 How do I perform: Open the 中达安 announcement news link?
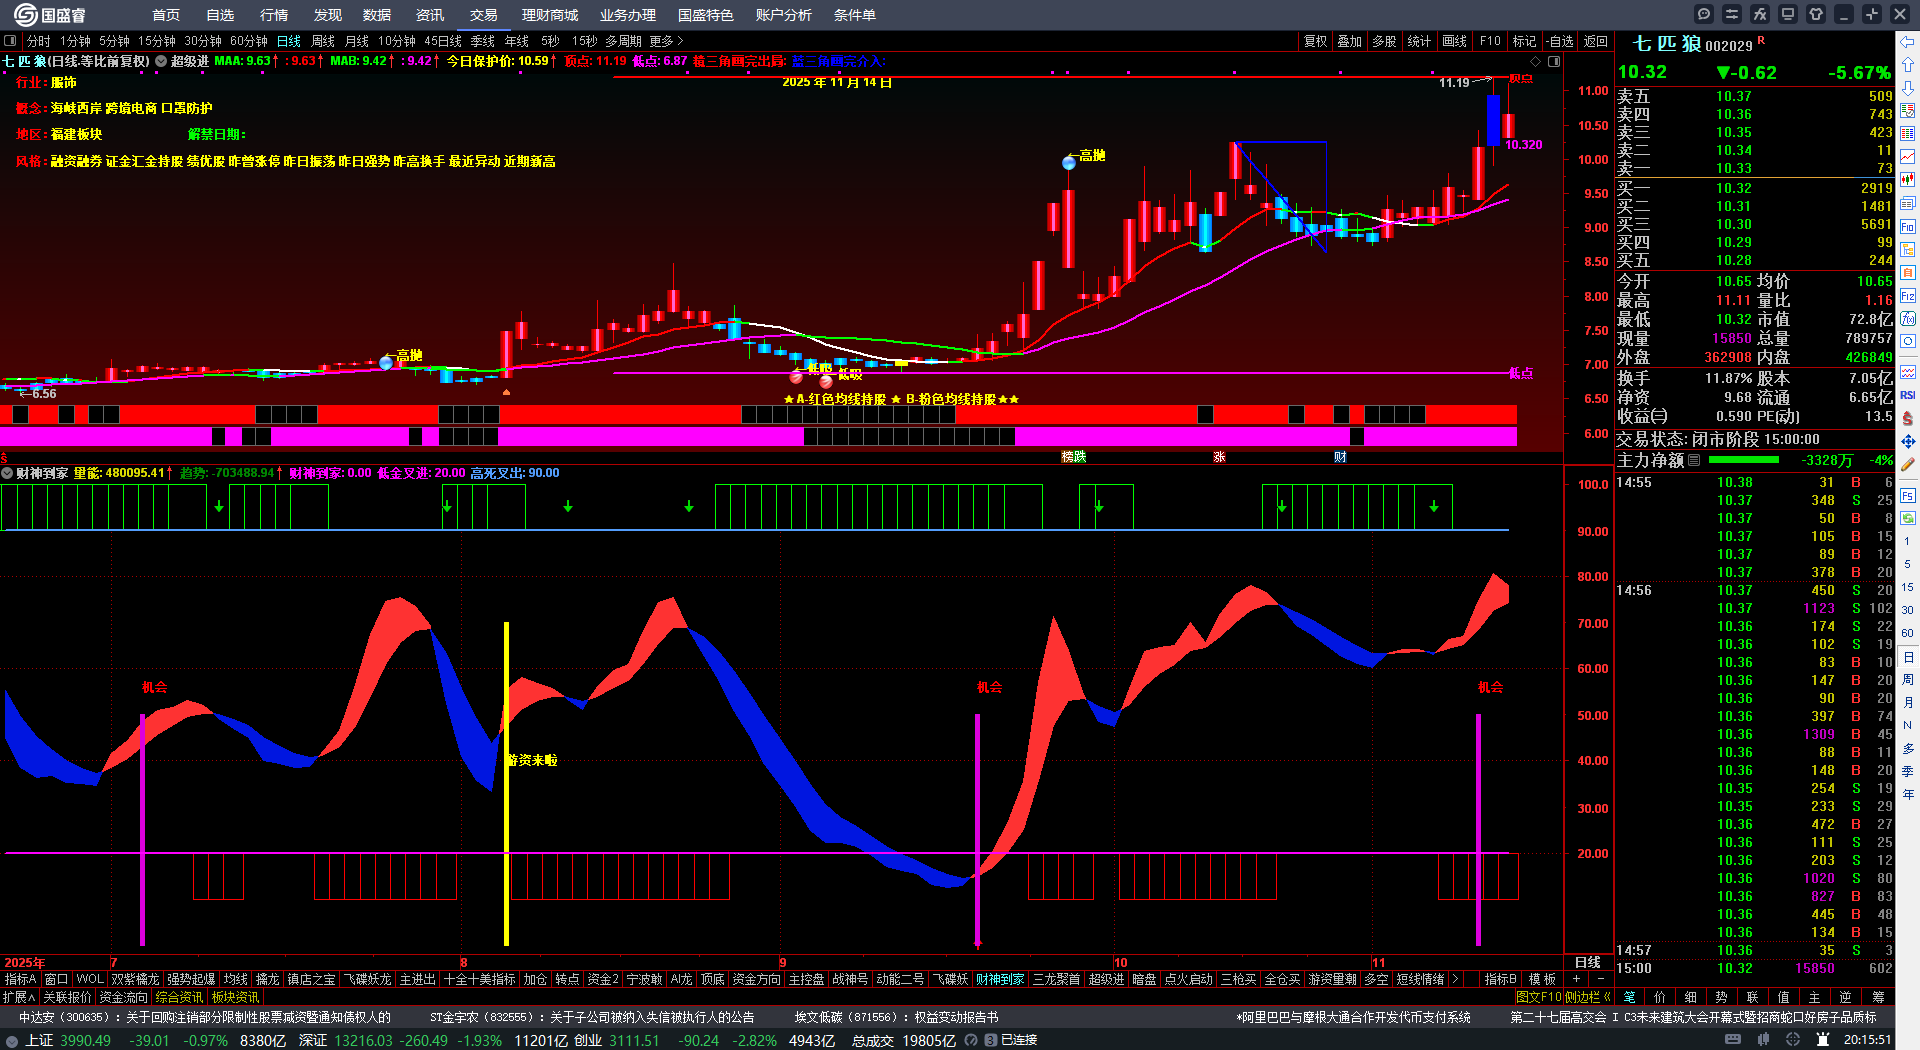point(205,1017)
